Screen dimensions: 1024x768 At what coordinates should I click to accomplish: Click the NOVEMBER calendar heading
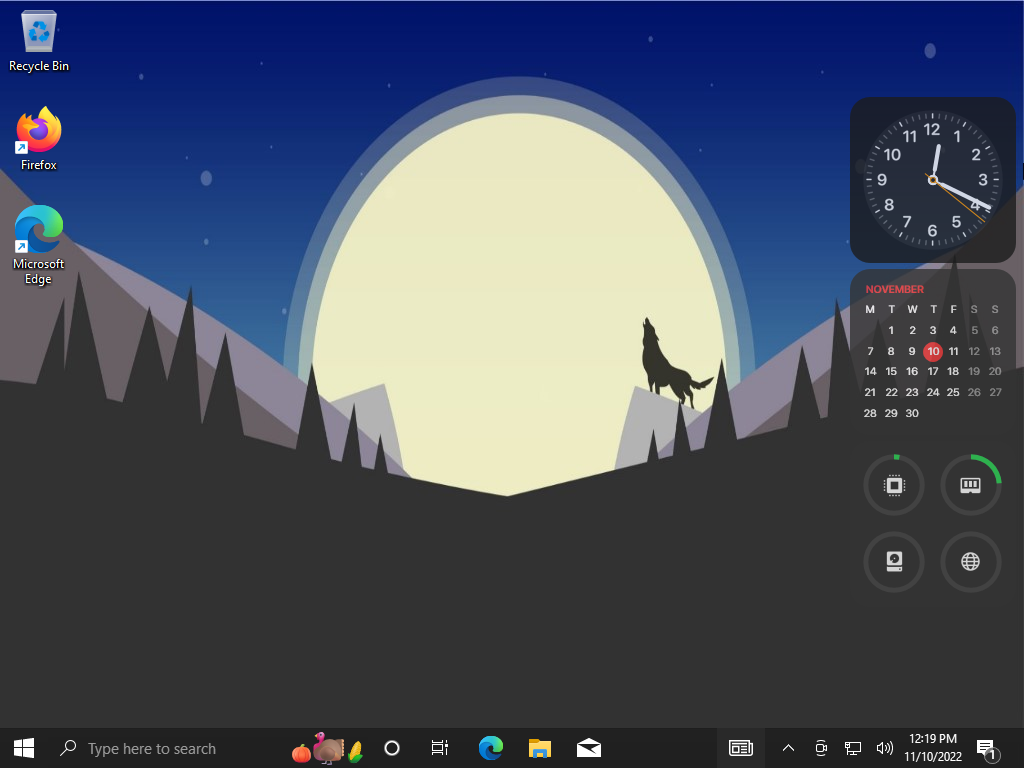[895, 289]
